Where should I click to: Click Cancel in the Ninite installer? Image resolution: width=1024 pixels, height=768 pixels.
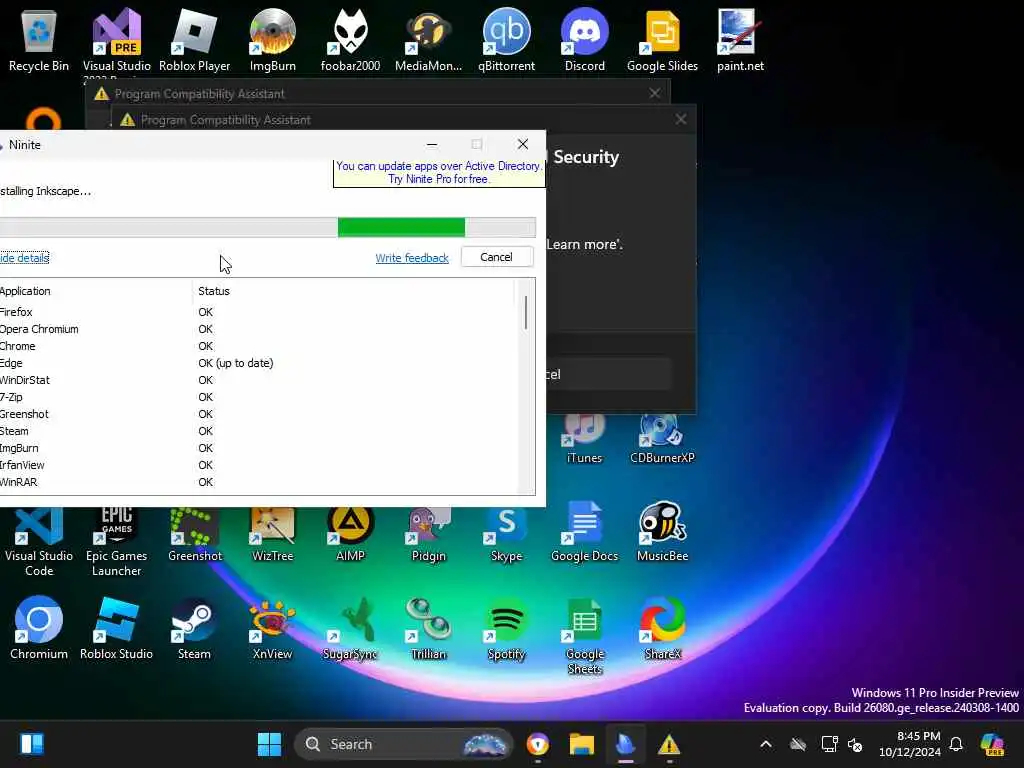[496, 257]
